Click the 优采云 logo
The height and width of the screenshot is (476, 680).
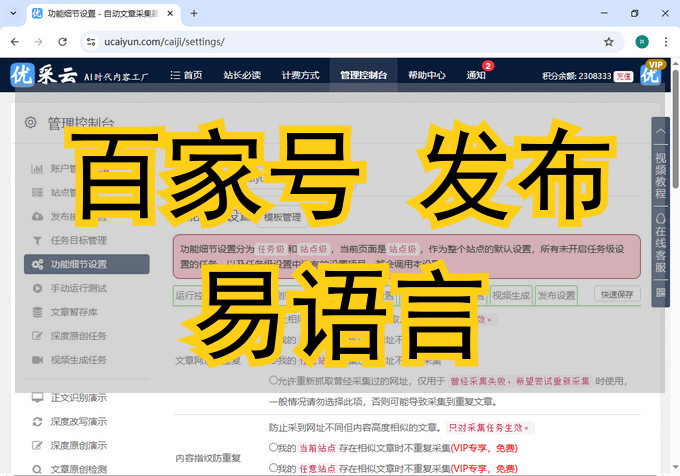pos(79,75)
